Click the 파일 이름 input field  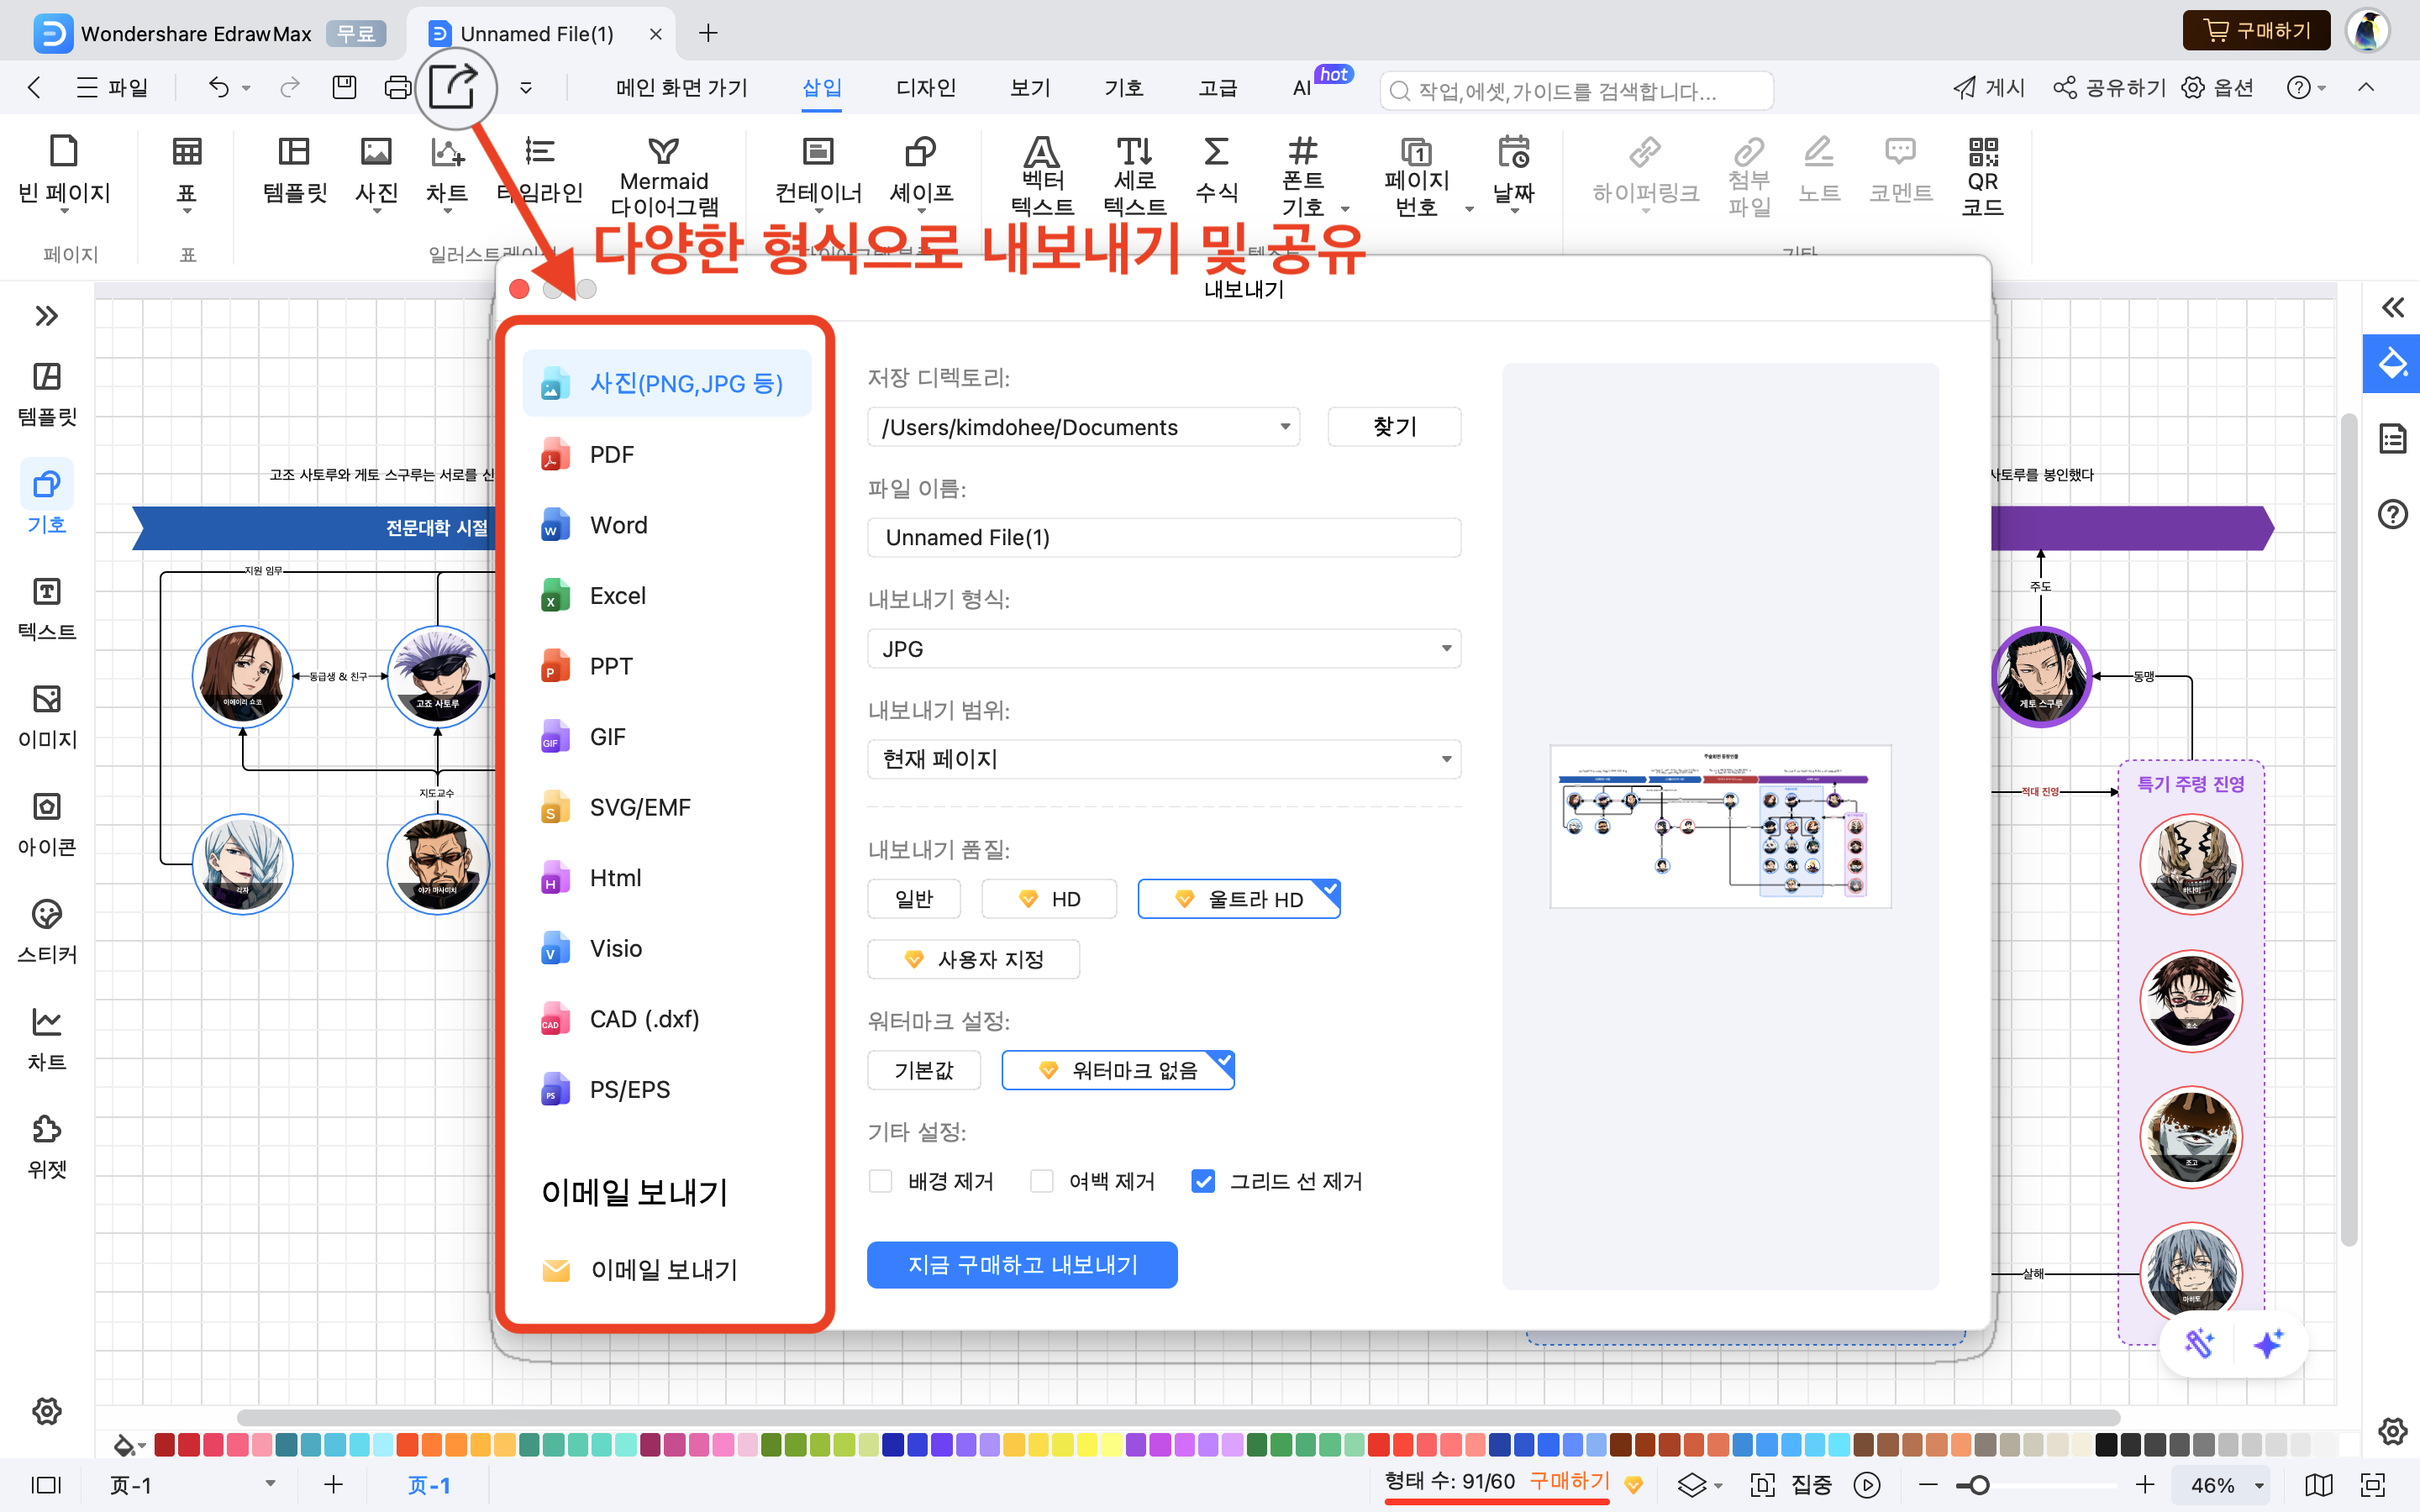tap(1163, 538)
